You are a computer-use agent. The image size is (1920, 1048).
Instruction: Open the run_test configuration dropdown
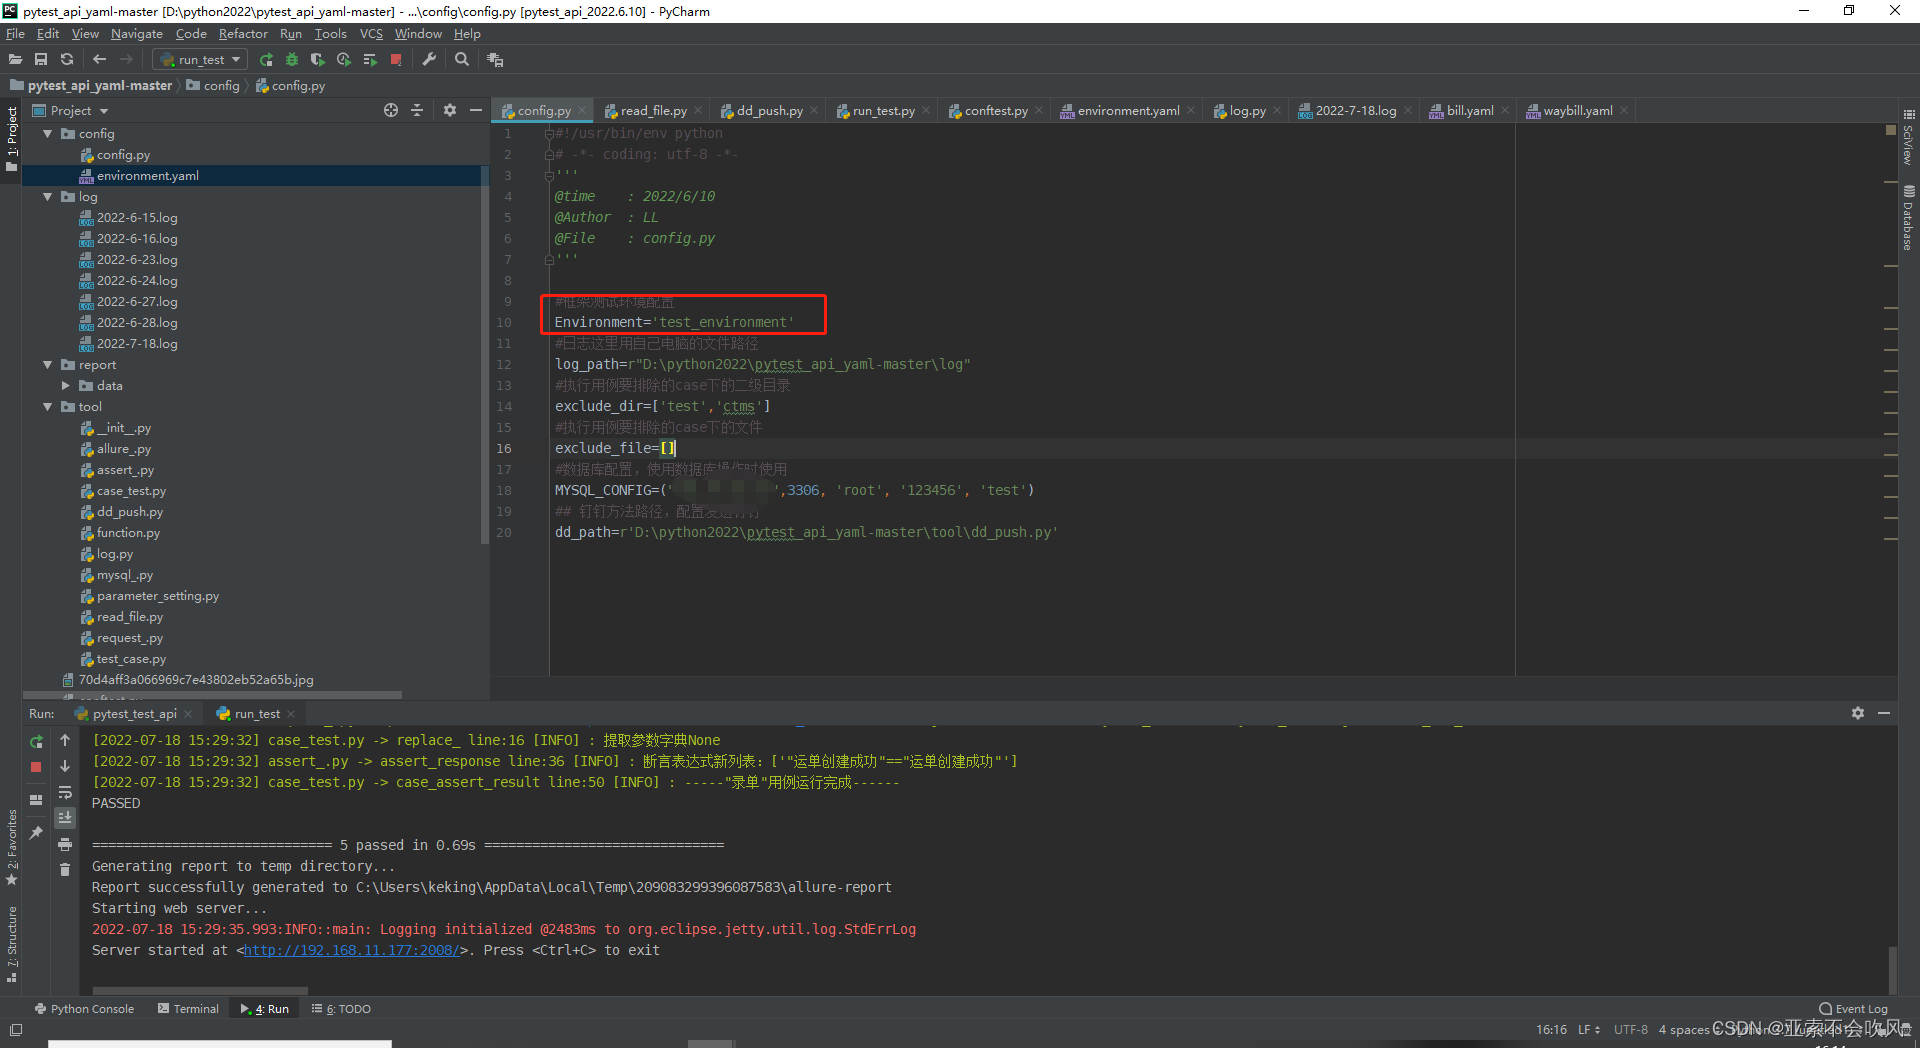pyautogui.click(x=201, y=60)
